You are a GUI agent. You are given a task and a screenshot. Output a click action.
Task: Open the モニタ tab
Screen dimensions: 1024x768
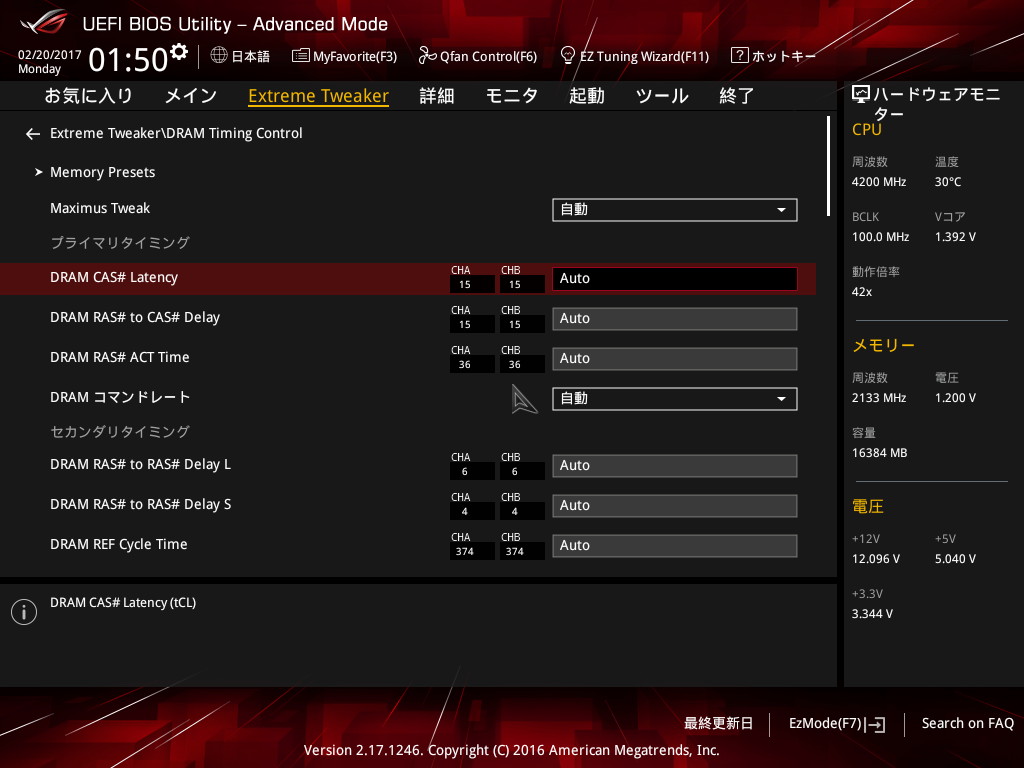511,96
